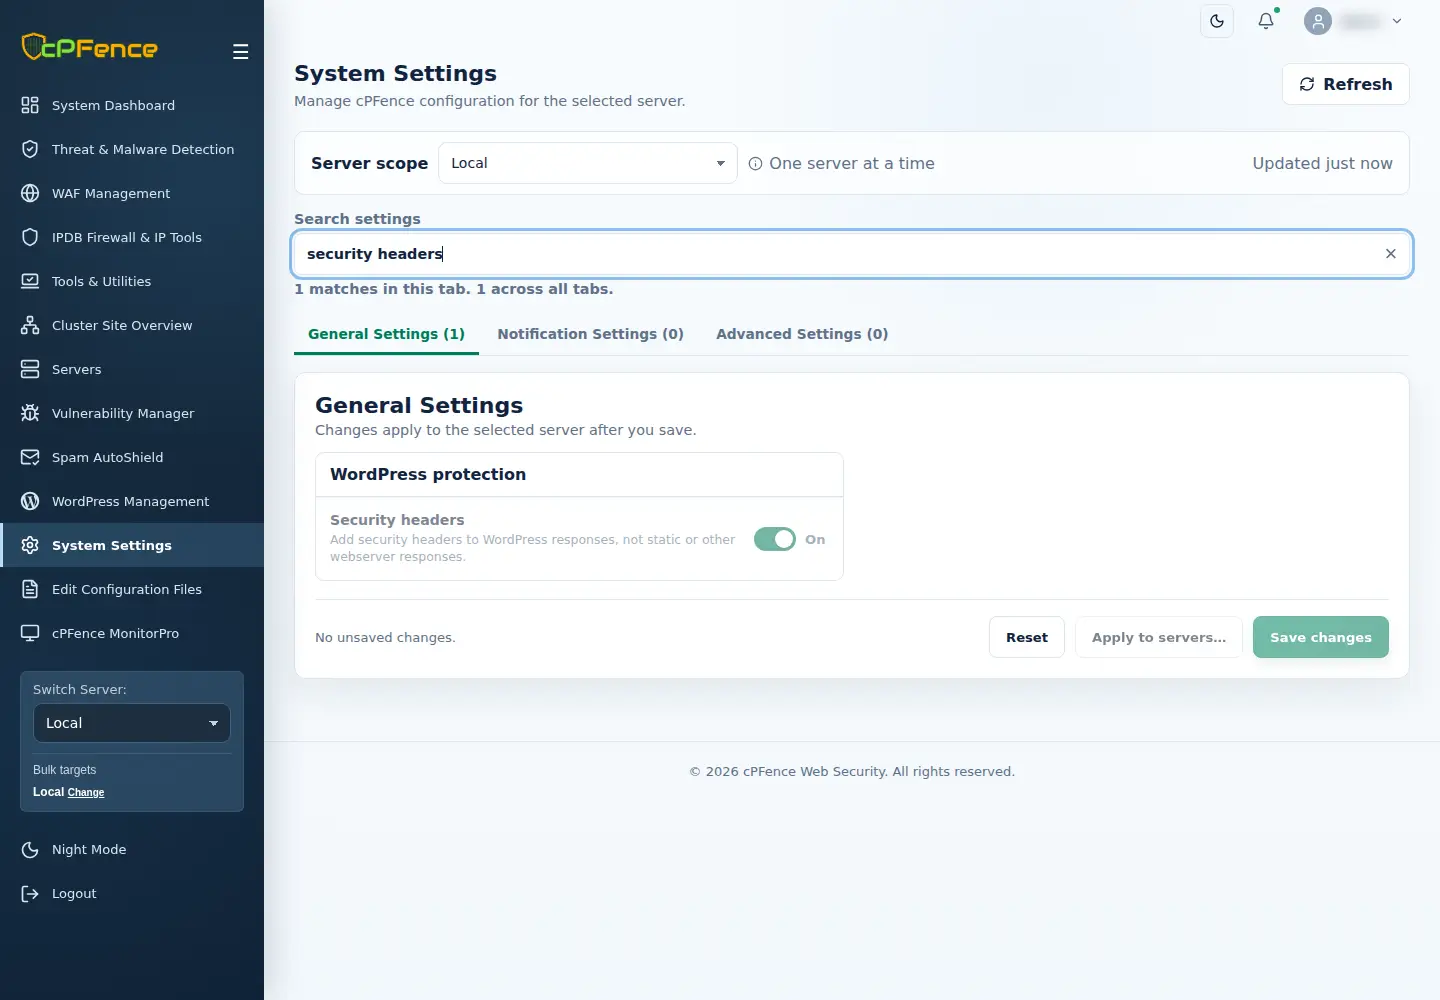Click the Servers stack icon
The image size is (1440, 1000).
point(30,369)
